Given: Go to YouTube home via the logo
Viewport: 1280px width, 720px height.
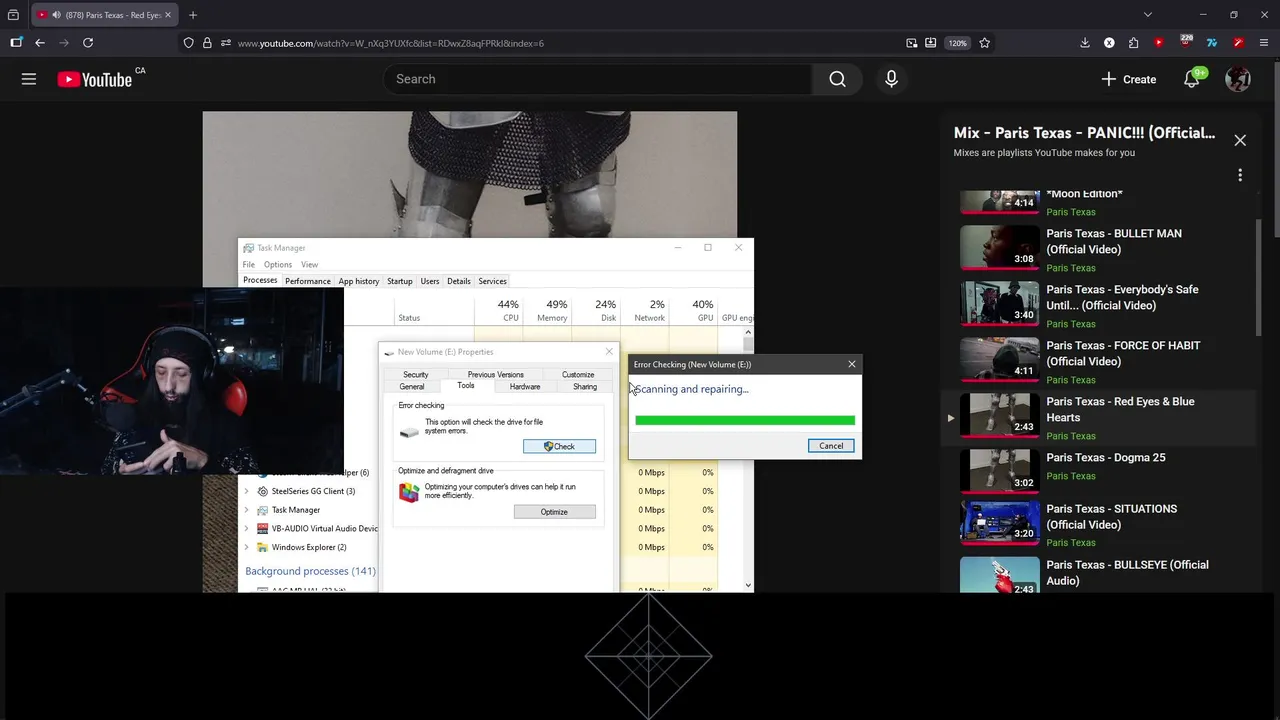Looking at the screenshot, I should point(95,79).
